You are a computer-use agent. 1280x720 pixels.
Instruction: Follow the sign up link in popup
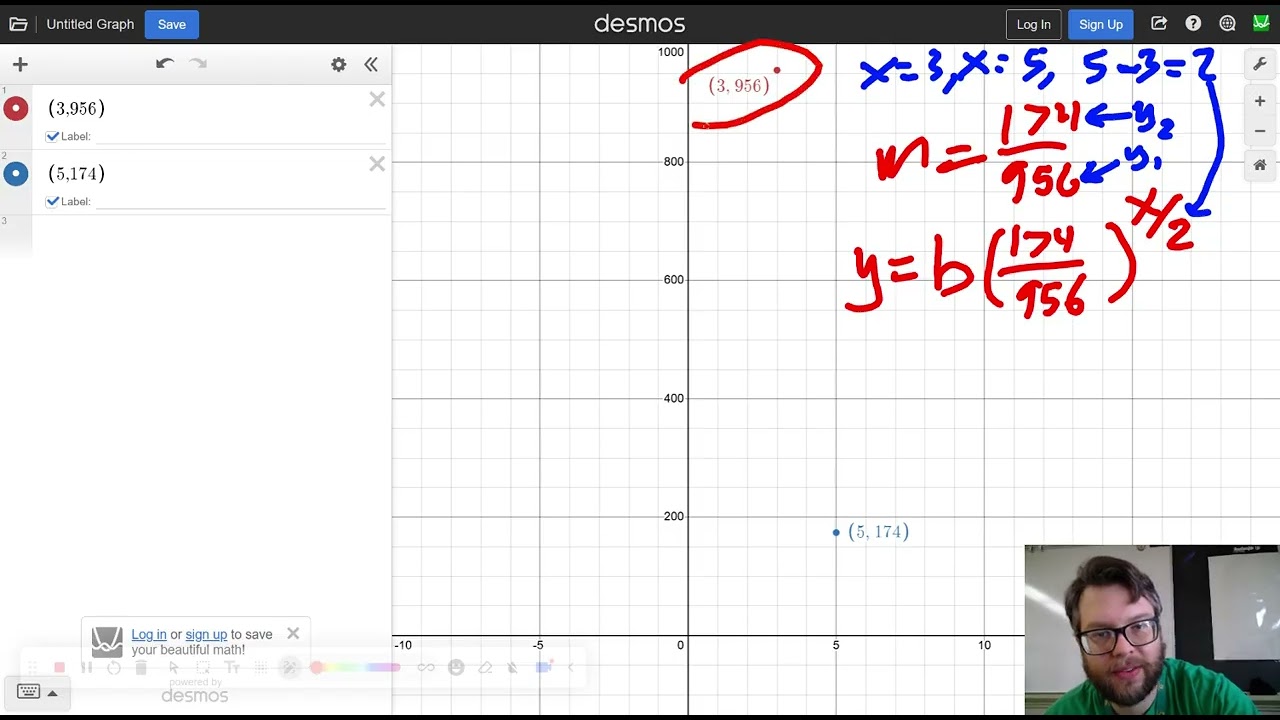point(206,634)
